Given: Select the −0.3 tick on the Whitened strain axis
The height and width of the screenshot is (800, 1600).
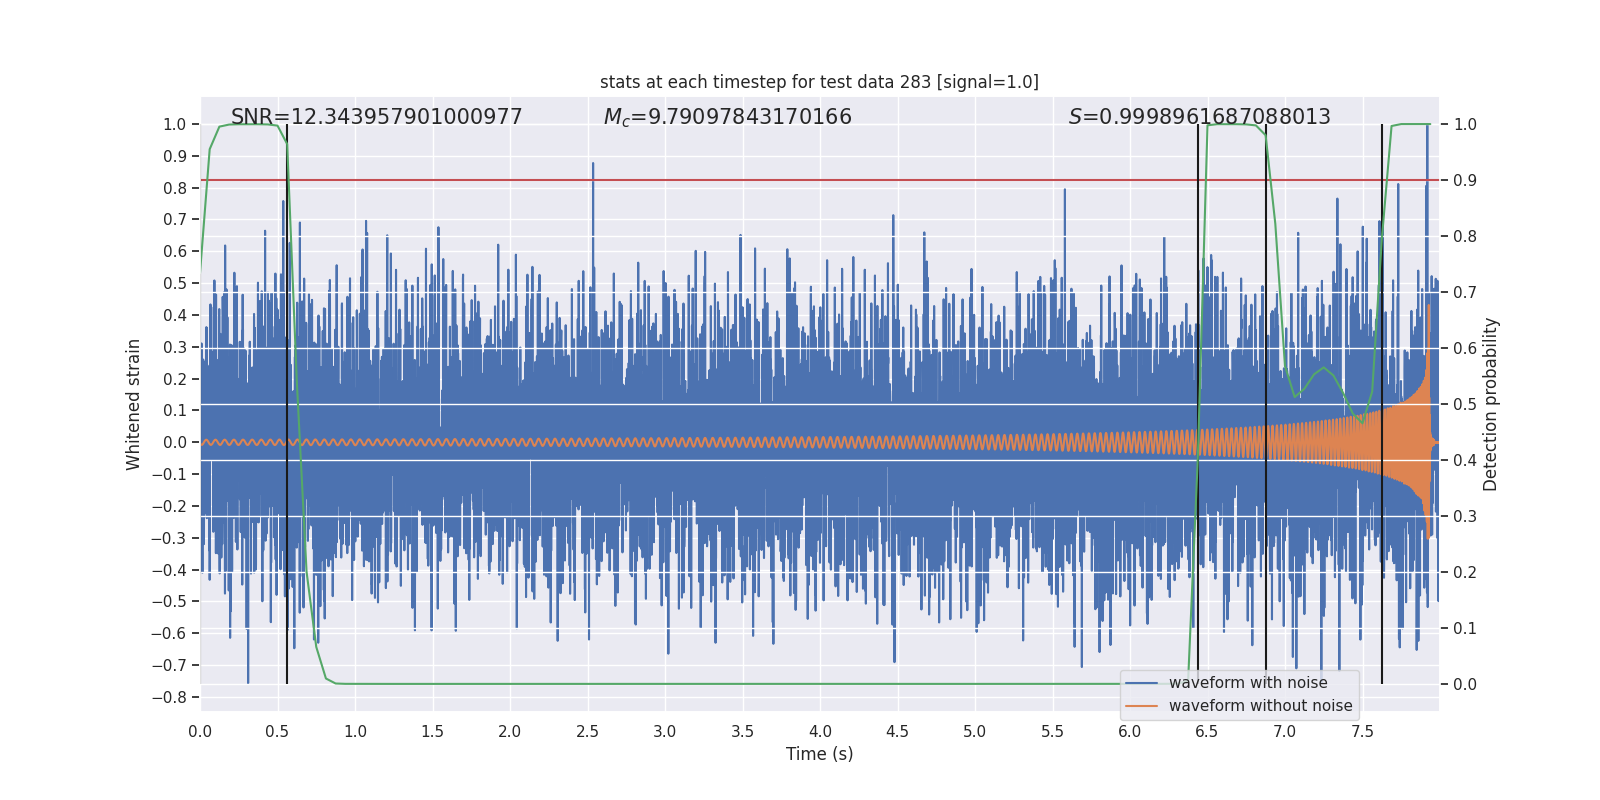Looking at the screenshot, I should point(169,538).
